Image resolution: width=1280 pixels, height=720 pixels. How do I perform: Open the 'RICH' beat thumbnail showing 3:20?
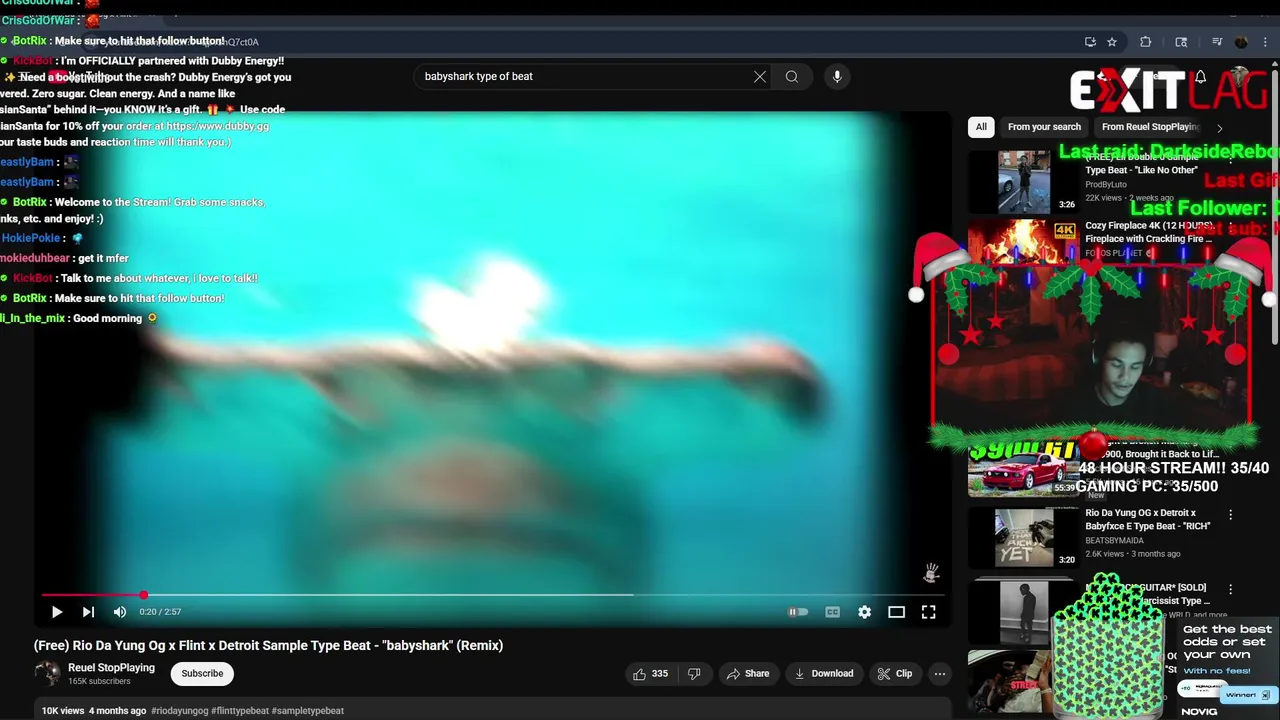pyautogui.click(x=1023, y=538)
